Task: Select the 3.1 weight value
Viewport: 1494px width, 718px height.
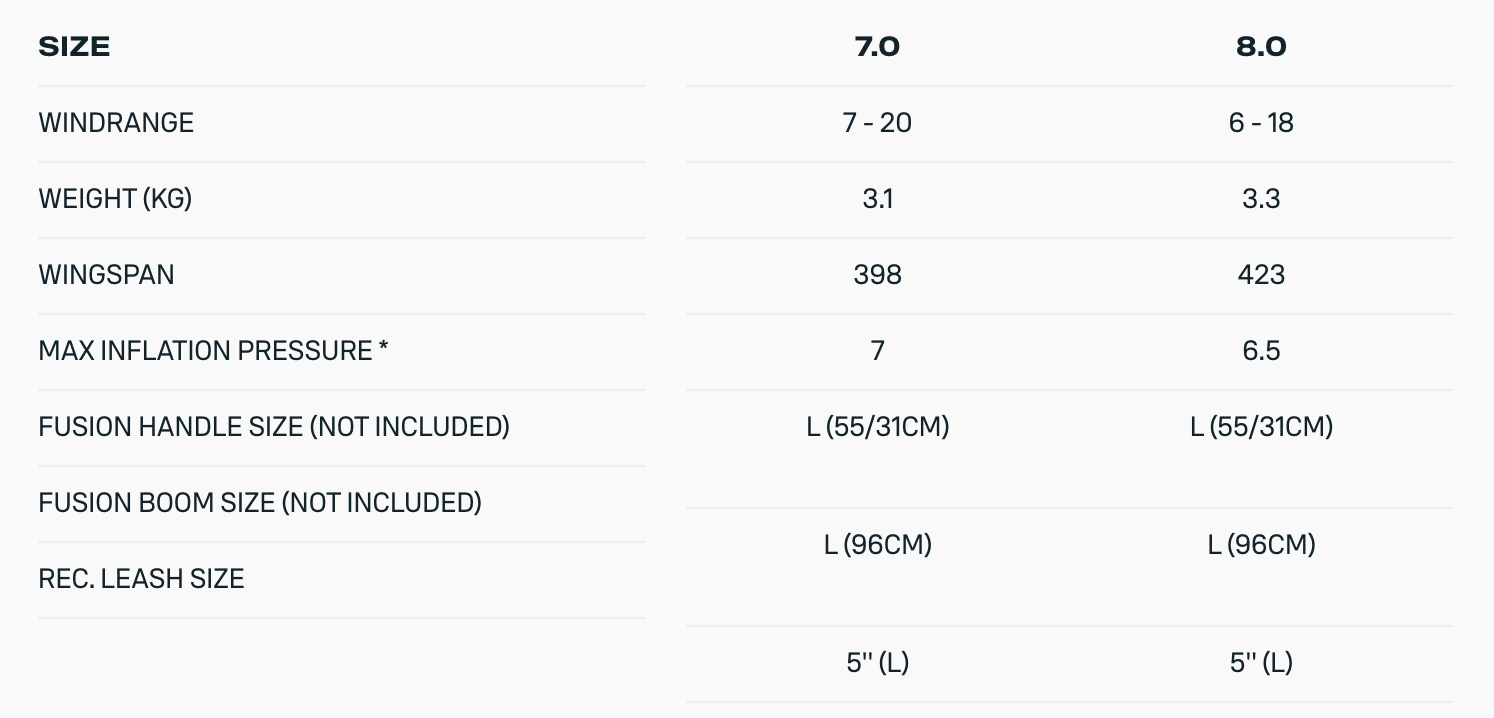Action: pyautogui.click(x=877, y=199)
